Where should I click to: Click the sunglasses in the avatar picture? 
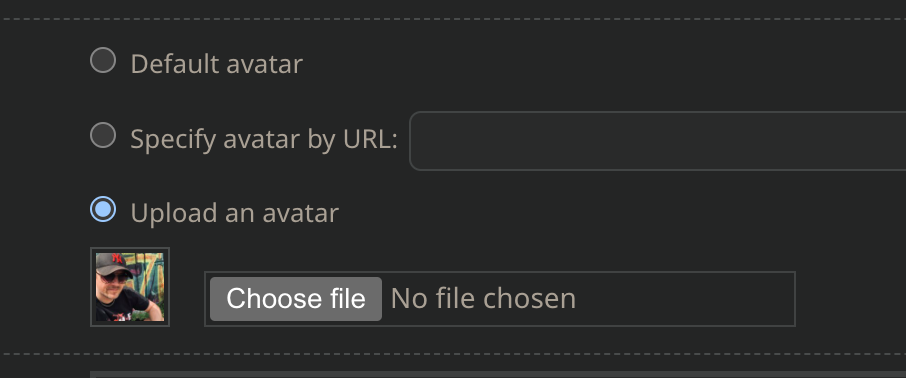115,277
